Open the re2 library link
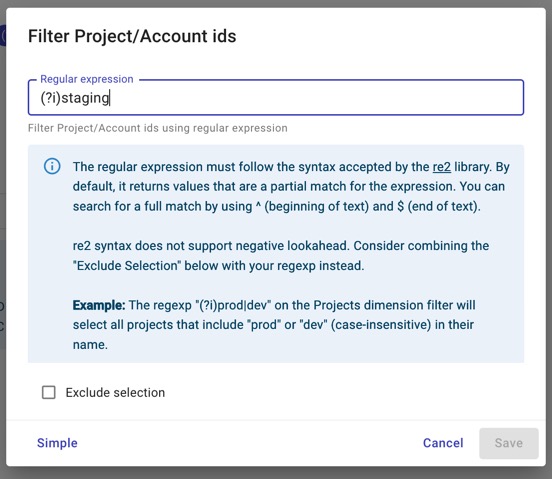 [441, 167]
